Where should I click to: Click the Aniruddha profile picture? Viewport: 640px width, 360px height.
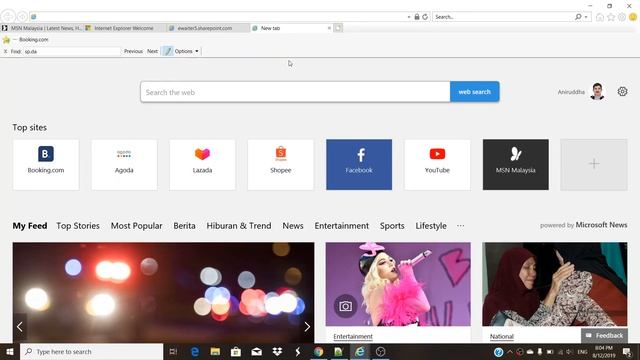597,91
